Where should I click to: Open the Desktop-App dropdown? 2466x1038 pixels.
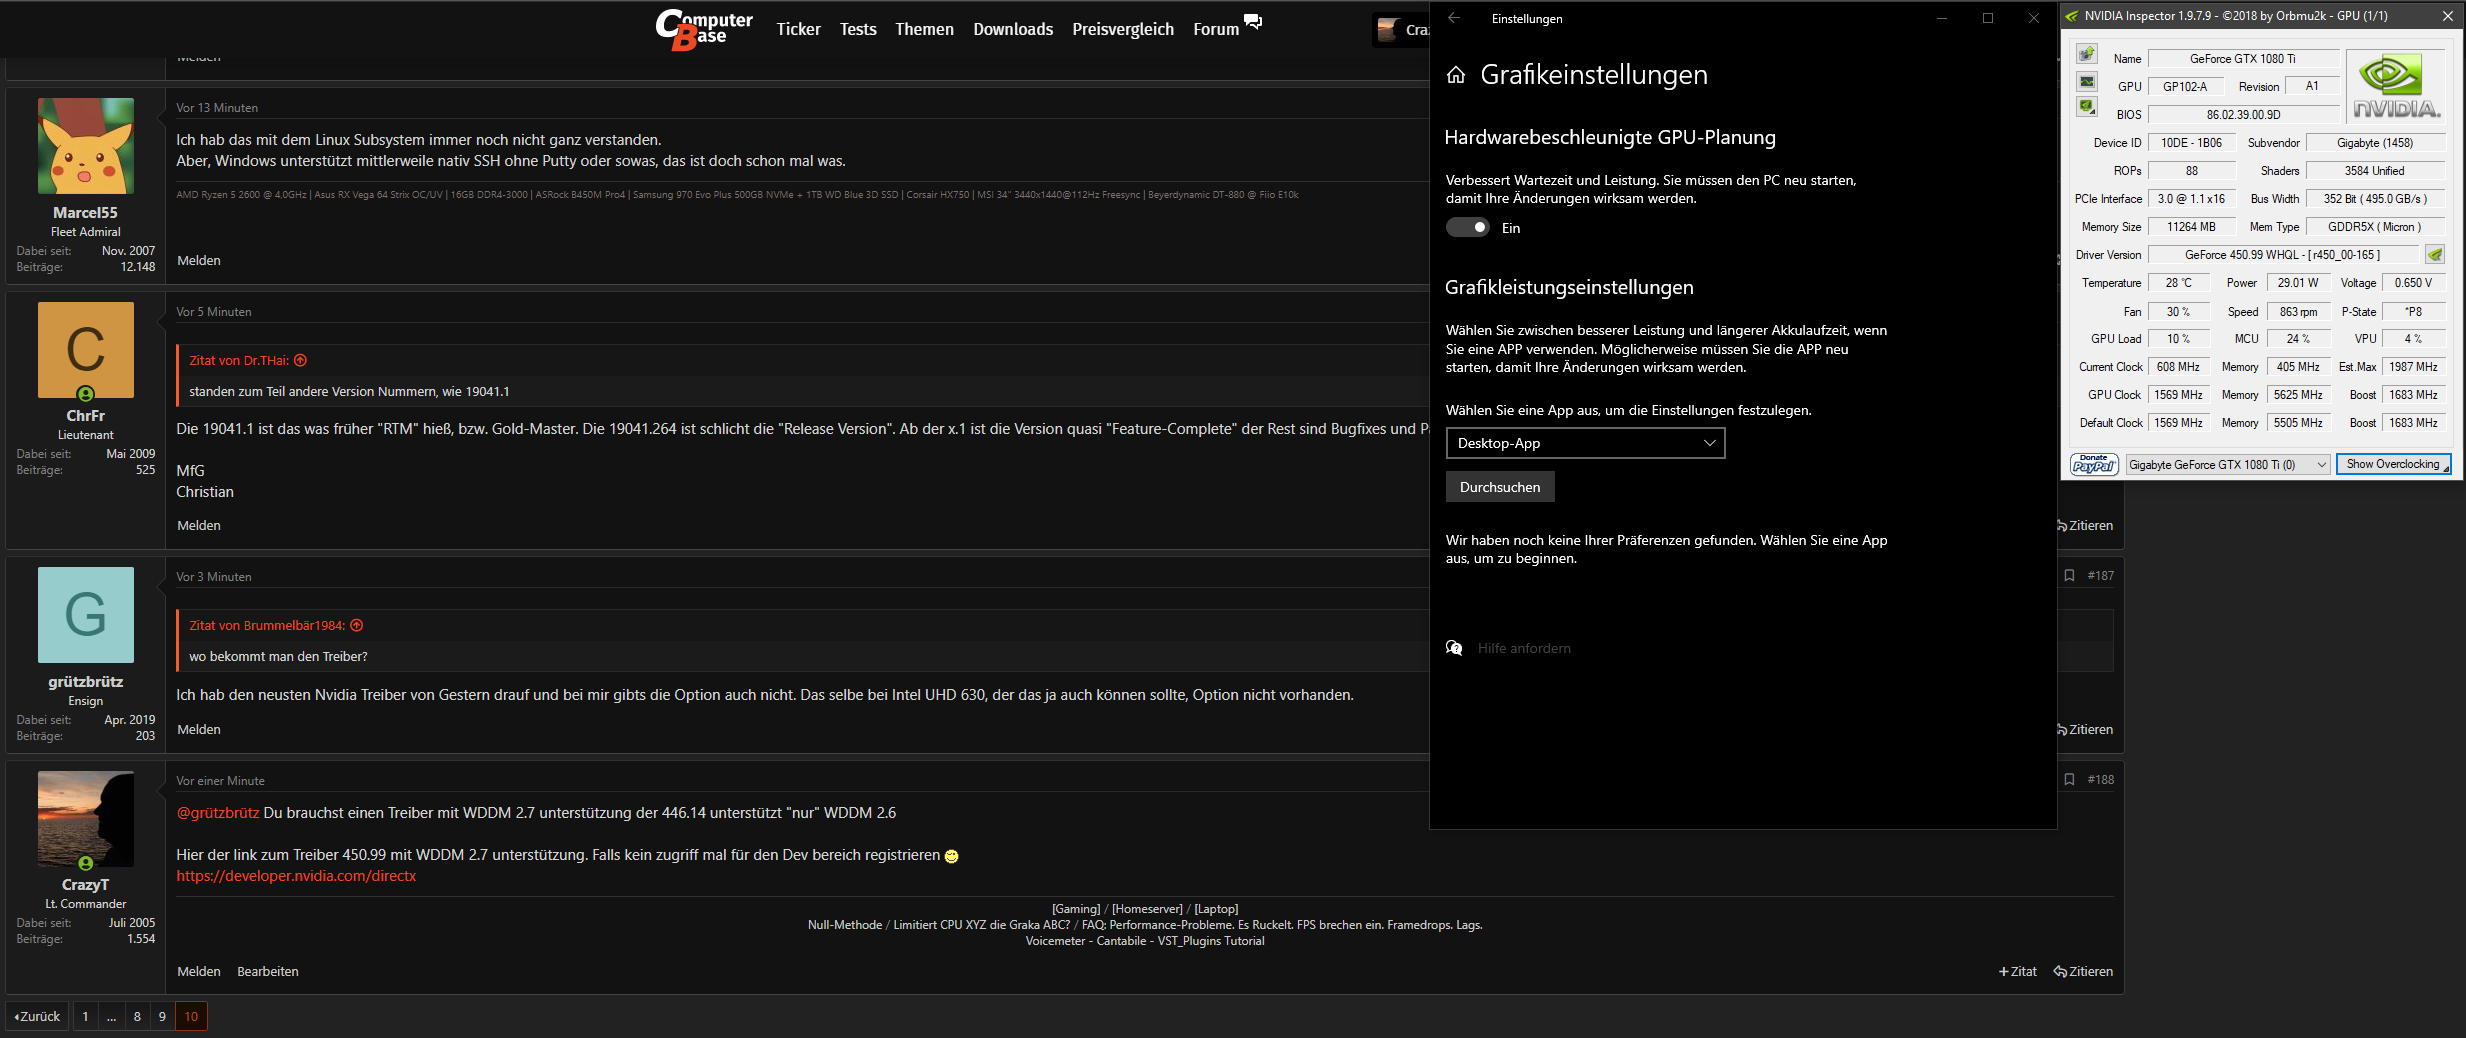(x=1585, y=443)
